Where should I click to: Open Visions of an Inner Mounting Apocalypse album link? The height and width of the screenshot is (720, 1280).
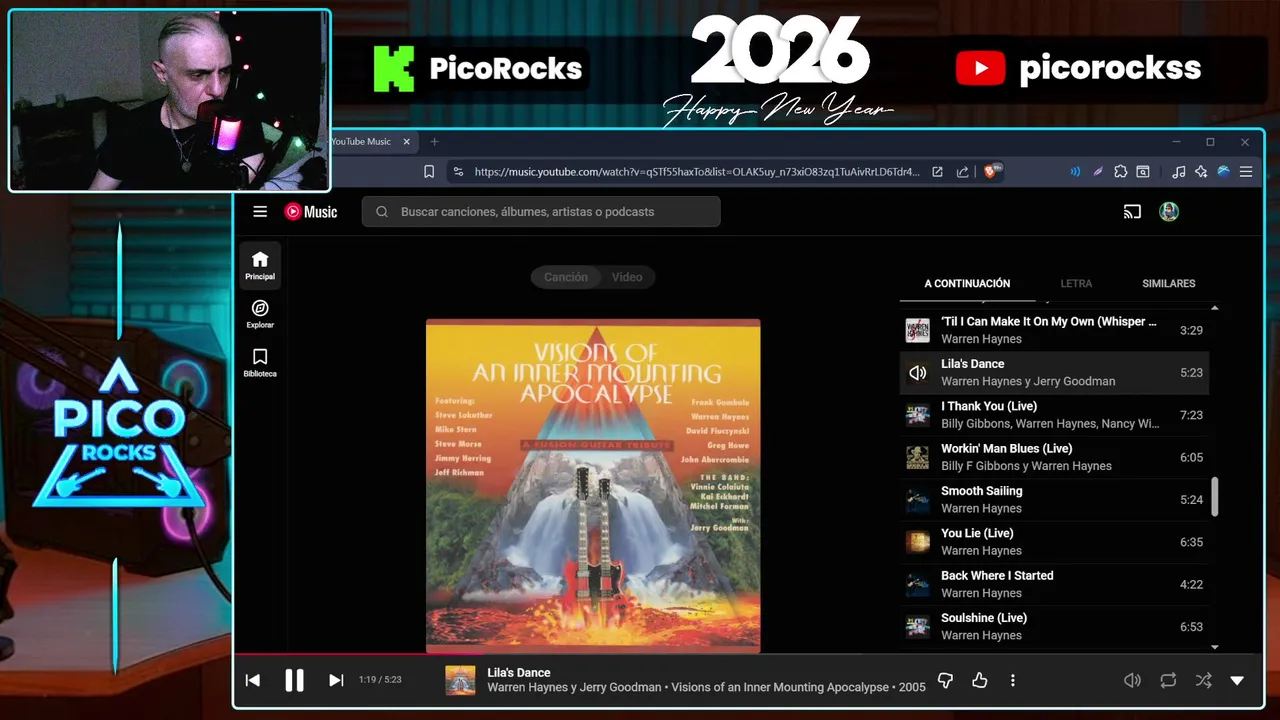(780, 687)
